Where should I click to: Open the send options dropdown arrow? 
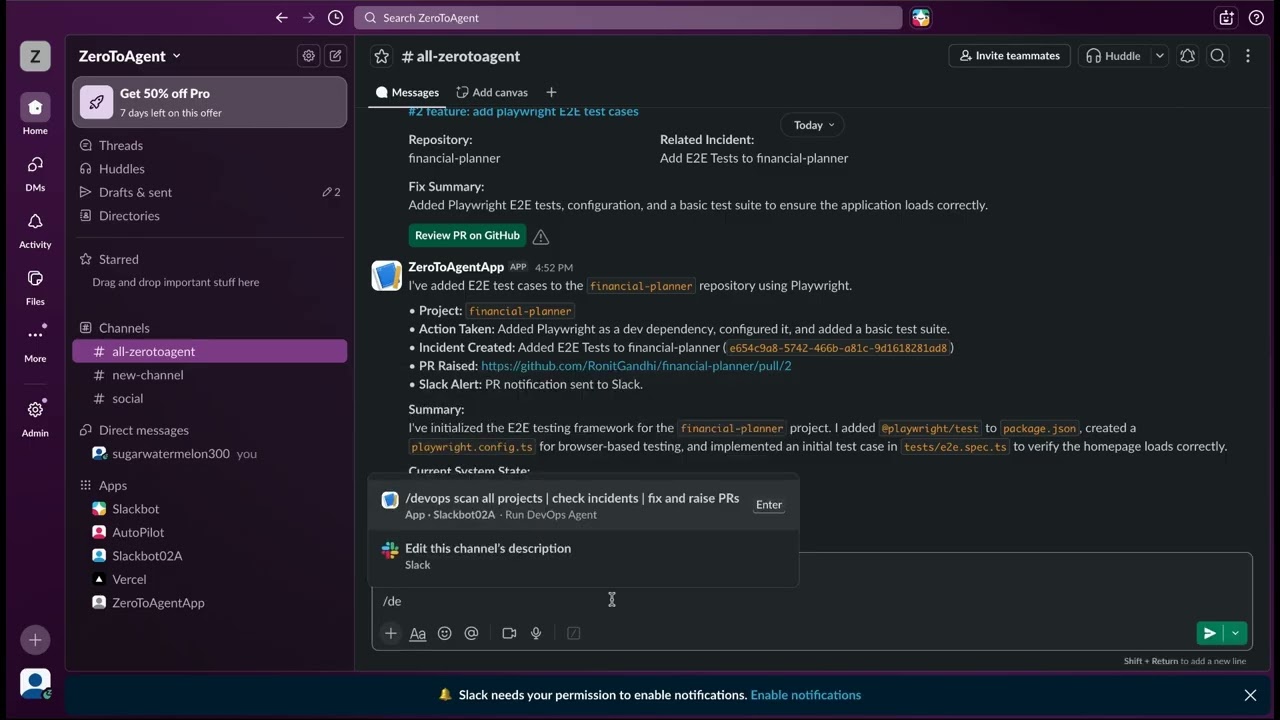(x=1236, y=633)
